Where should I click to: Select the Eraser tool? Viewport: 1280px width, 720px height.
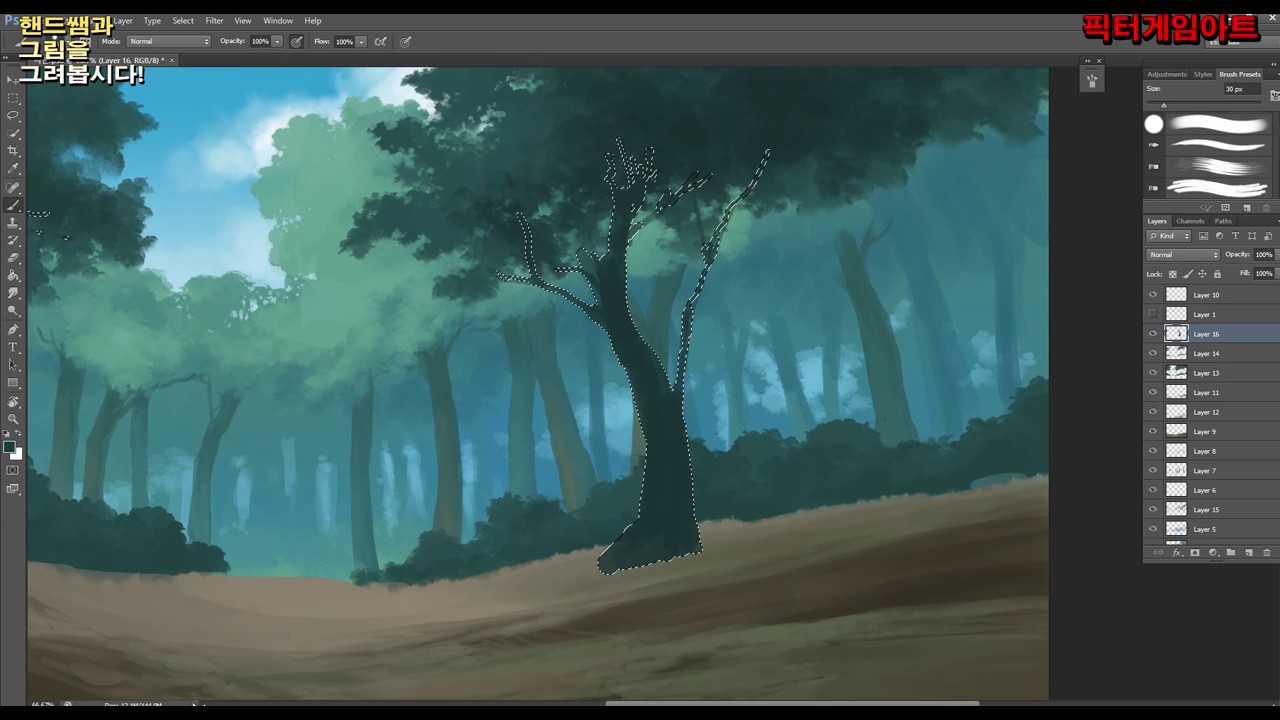tap(13, 258)
